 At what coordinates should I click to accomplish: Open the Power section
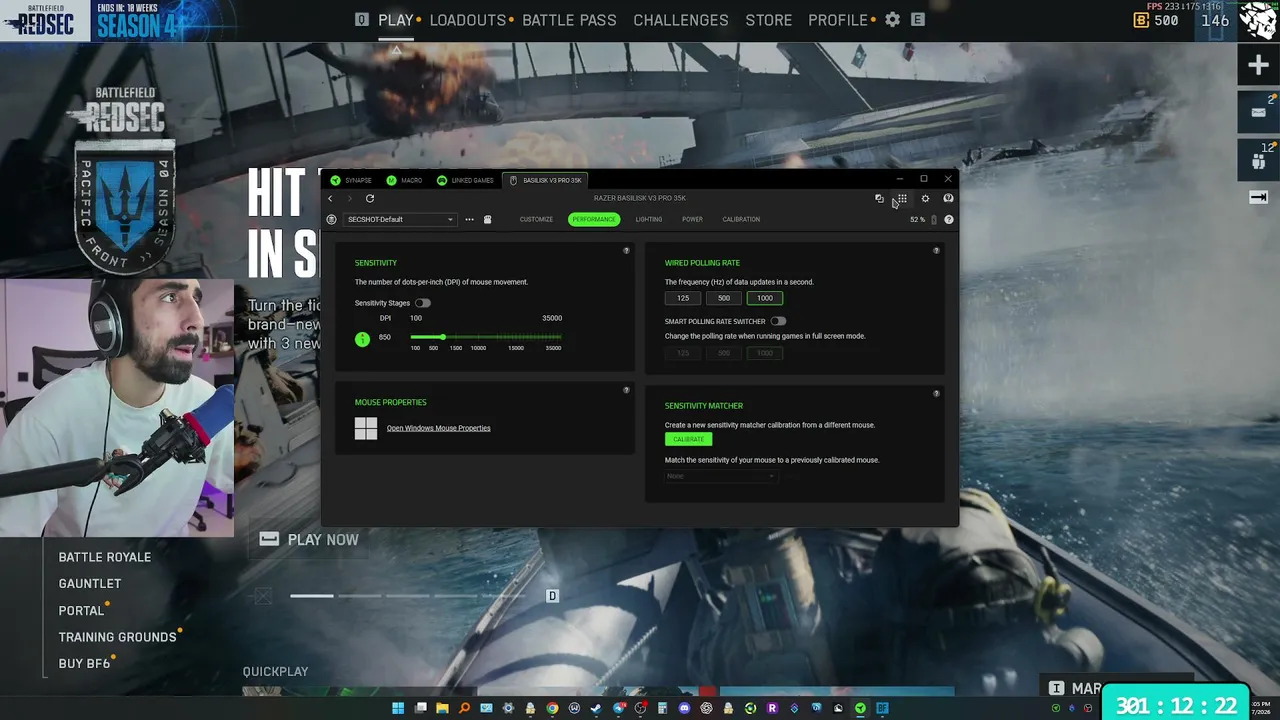pyautogui.click(x=692, y=219)
